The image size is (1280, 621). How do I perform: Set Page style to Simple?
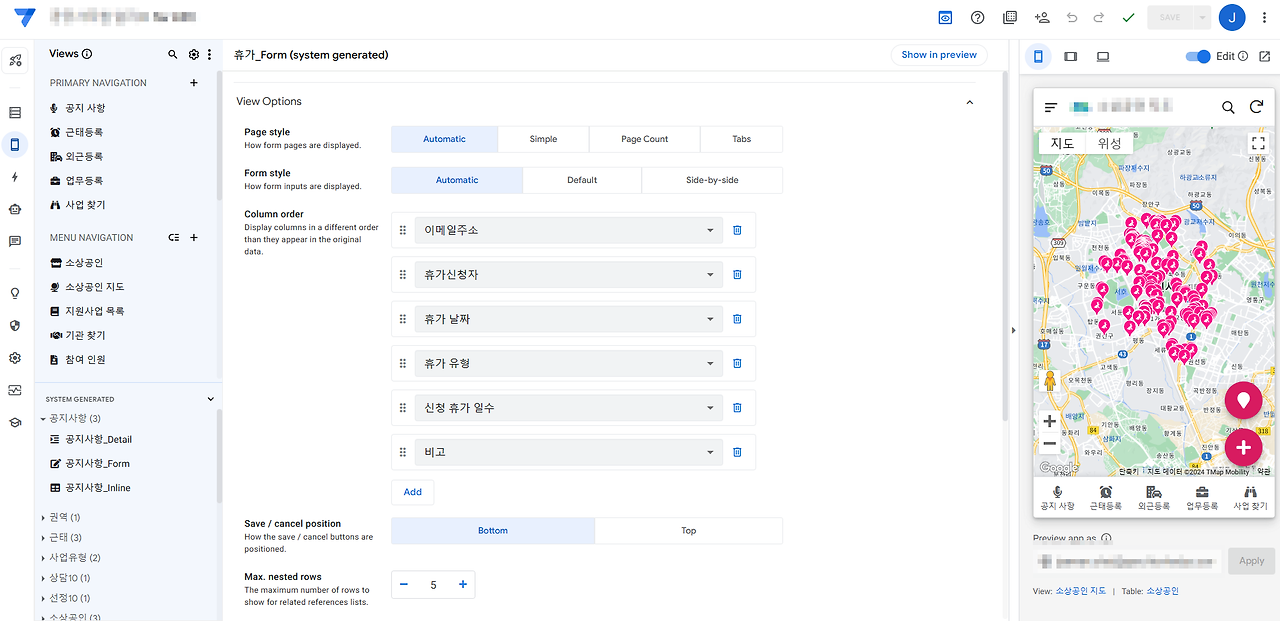click(x=543, y=139)
